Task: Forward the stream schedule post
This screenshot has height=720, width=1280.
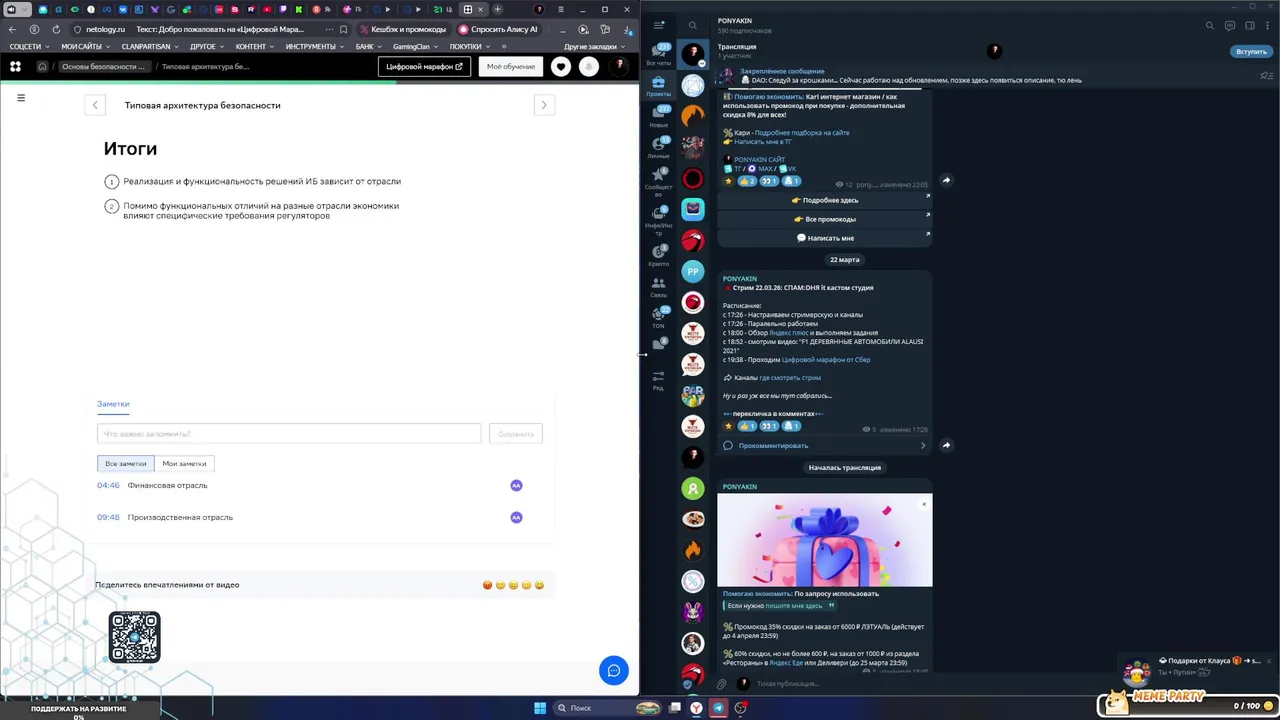Action: (x=946, y=445)
